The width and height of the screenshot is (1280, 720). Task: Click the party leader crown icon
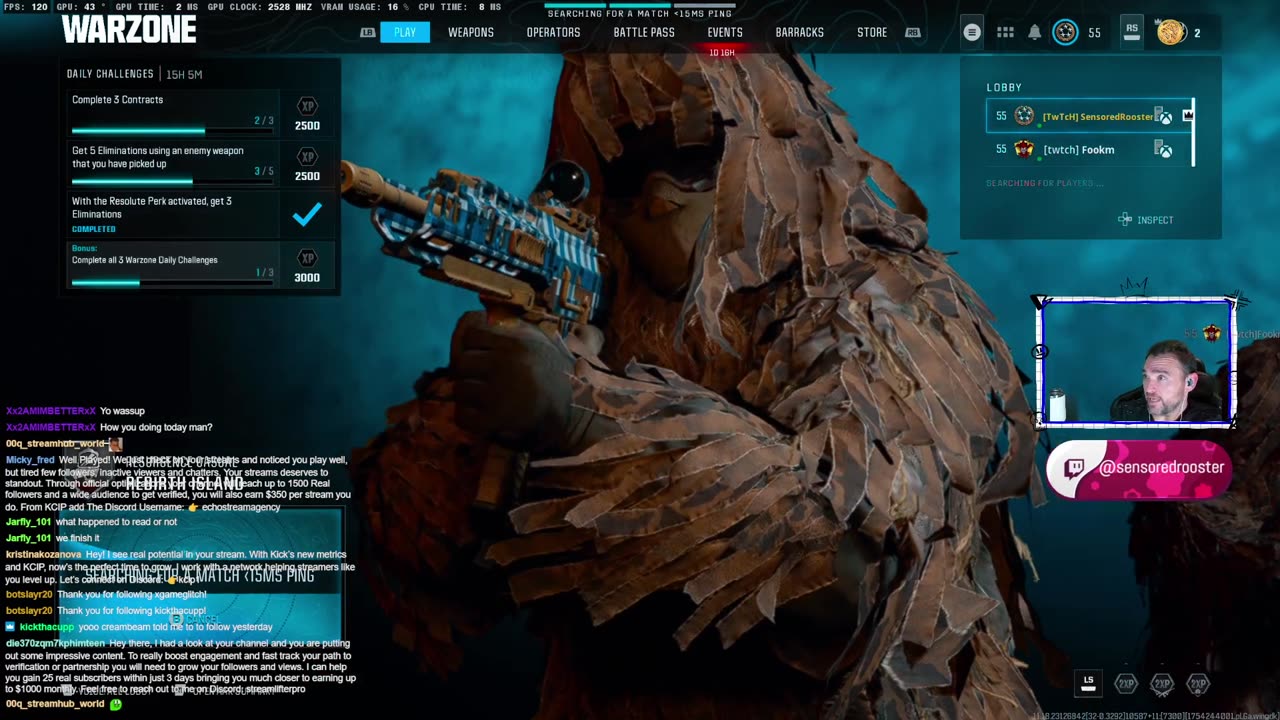[1188, 116]
